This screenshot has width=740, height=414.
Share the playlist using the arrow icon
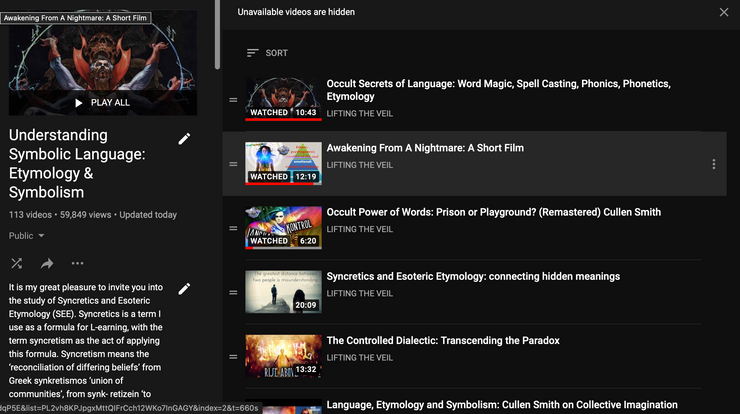(47, 264)
